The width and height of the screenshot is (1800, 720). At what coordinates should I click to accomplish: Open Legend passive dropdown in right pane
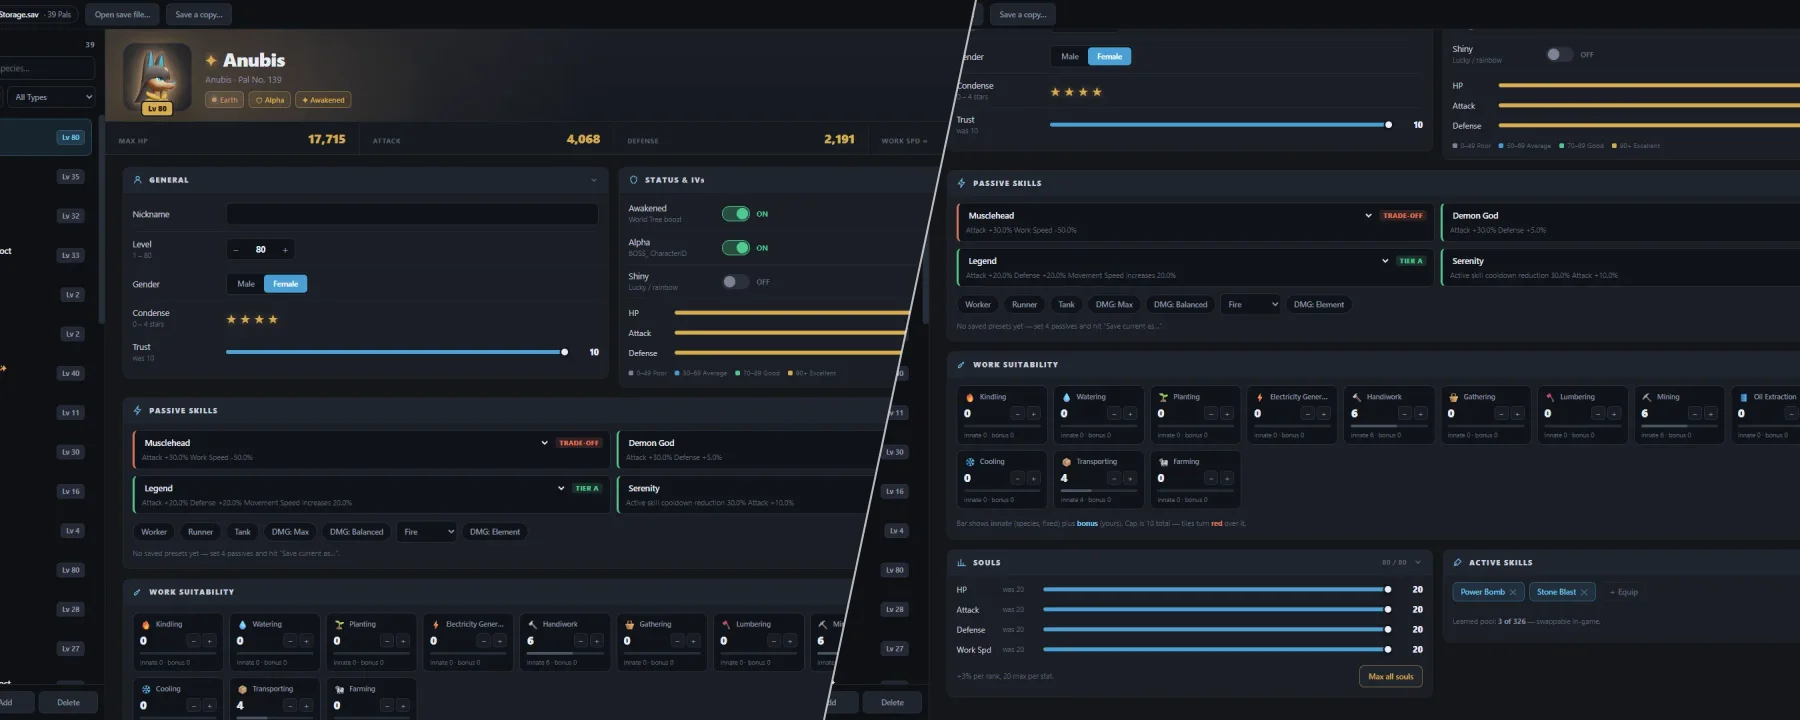(x=1385, y=261)
